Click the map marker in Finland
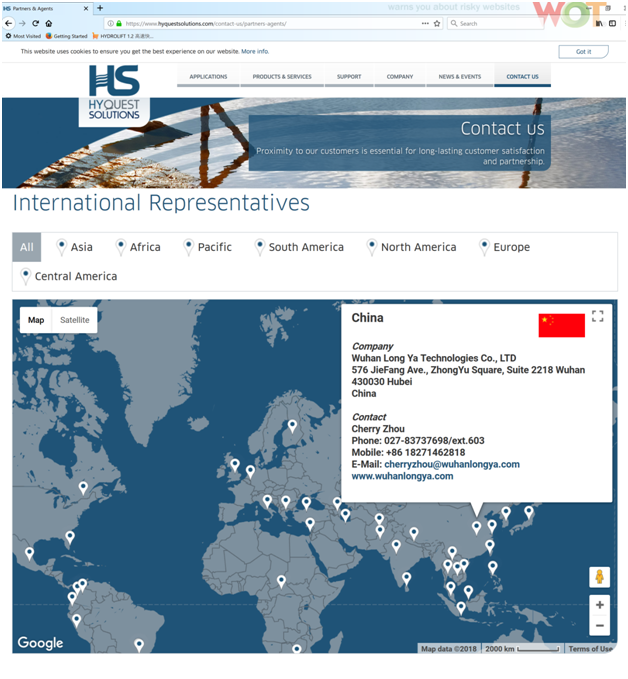Screen dimensions: 628x679 tap(292, 426)
